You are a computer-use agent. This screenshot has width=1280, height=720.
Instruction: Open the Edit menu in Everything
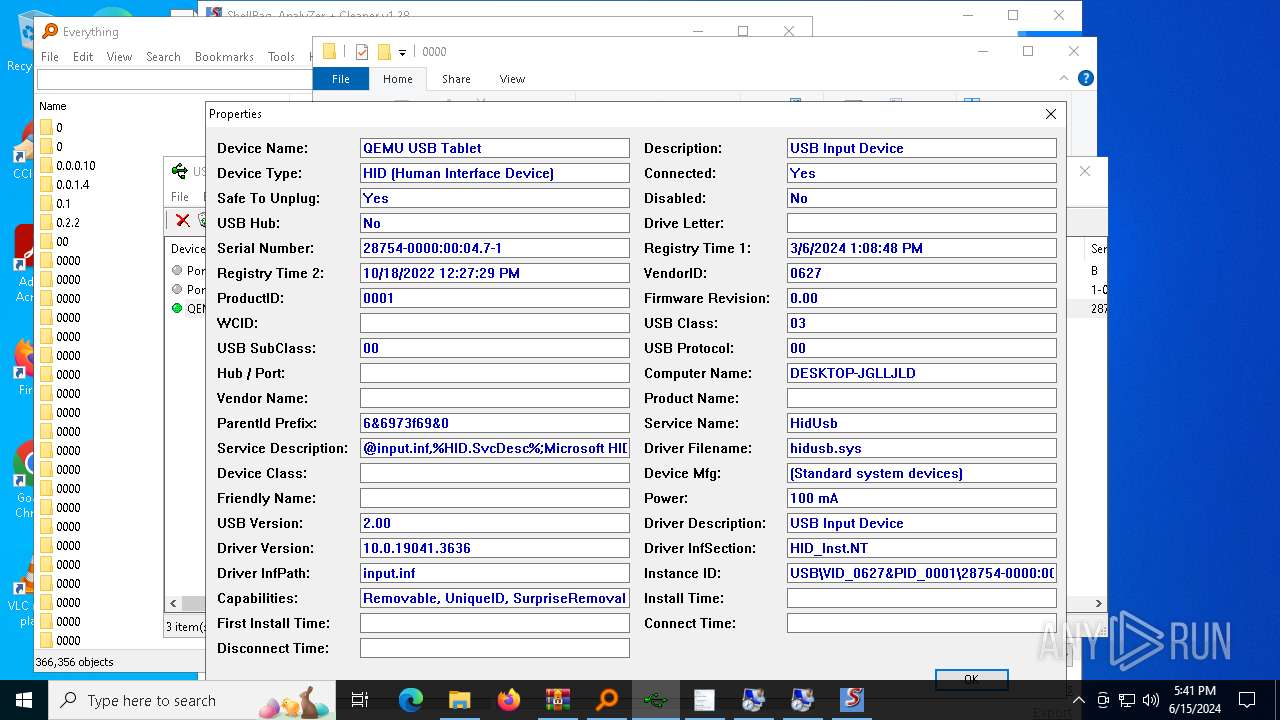click(83, 57)
